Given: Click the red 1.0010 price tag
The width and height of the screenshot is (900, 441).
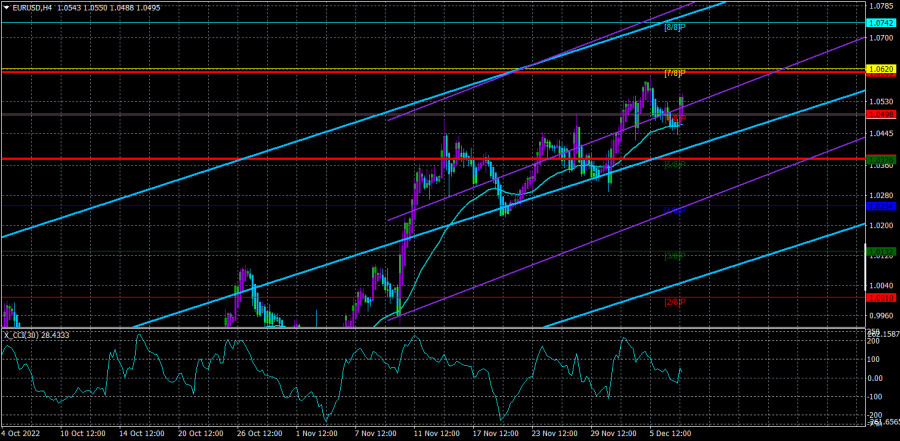Looking at the screenshot, I should (880, 297).
